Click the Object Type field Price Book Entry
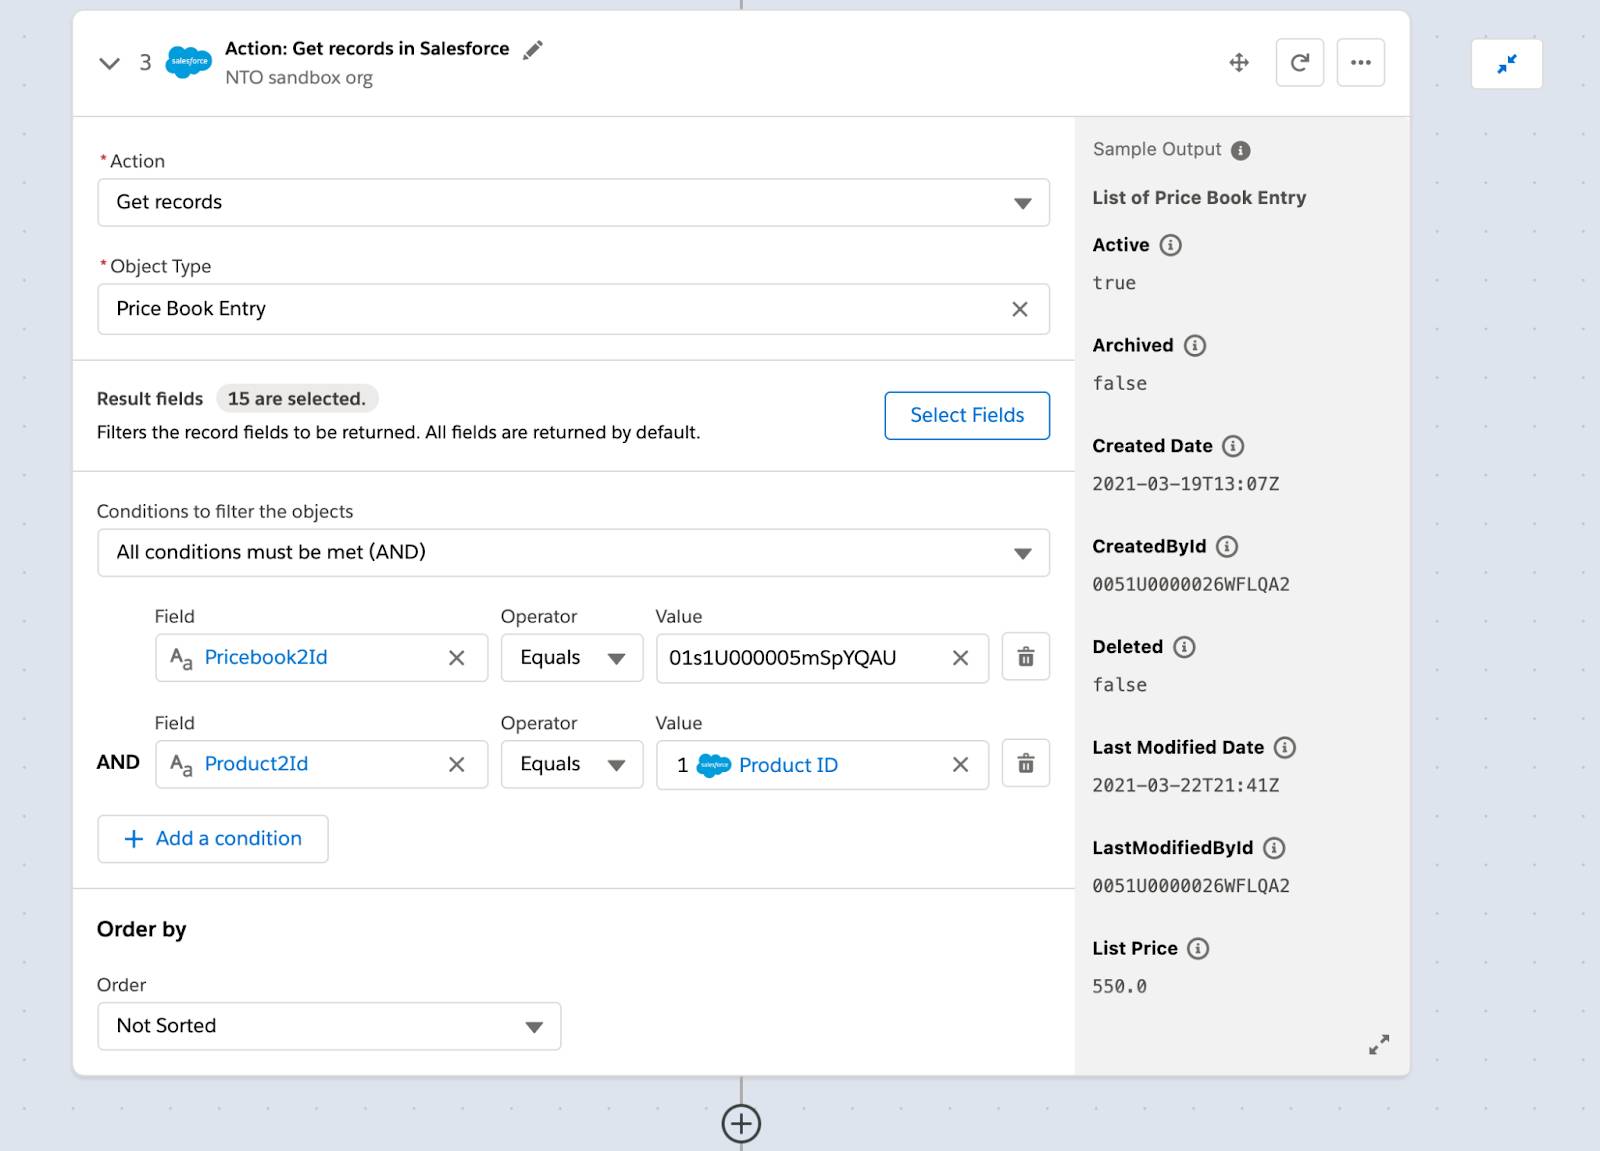 click(x=573, y=309)
